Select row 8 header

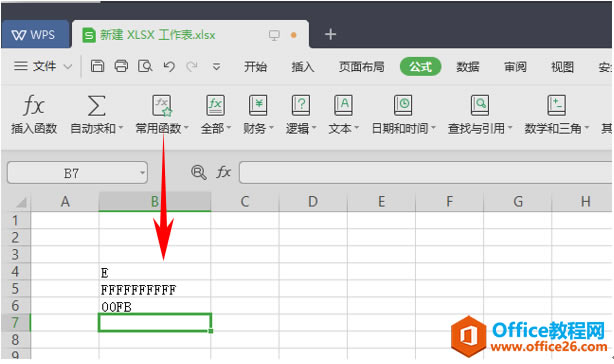pos(15,340)
